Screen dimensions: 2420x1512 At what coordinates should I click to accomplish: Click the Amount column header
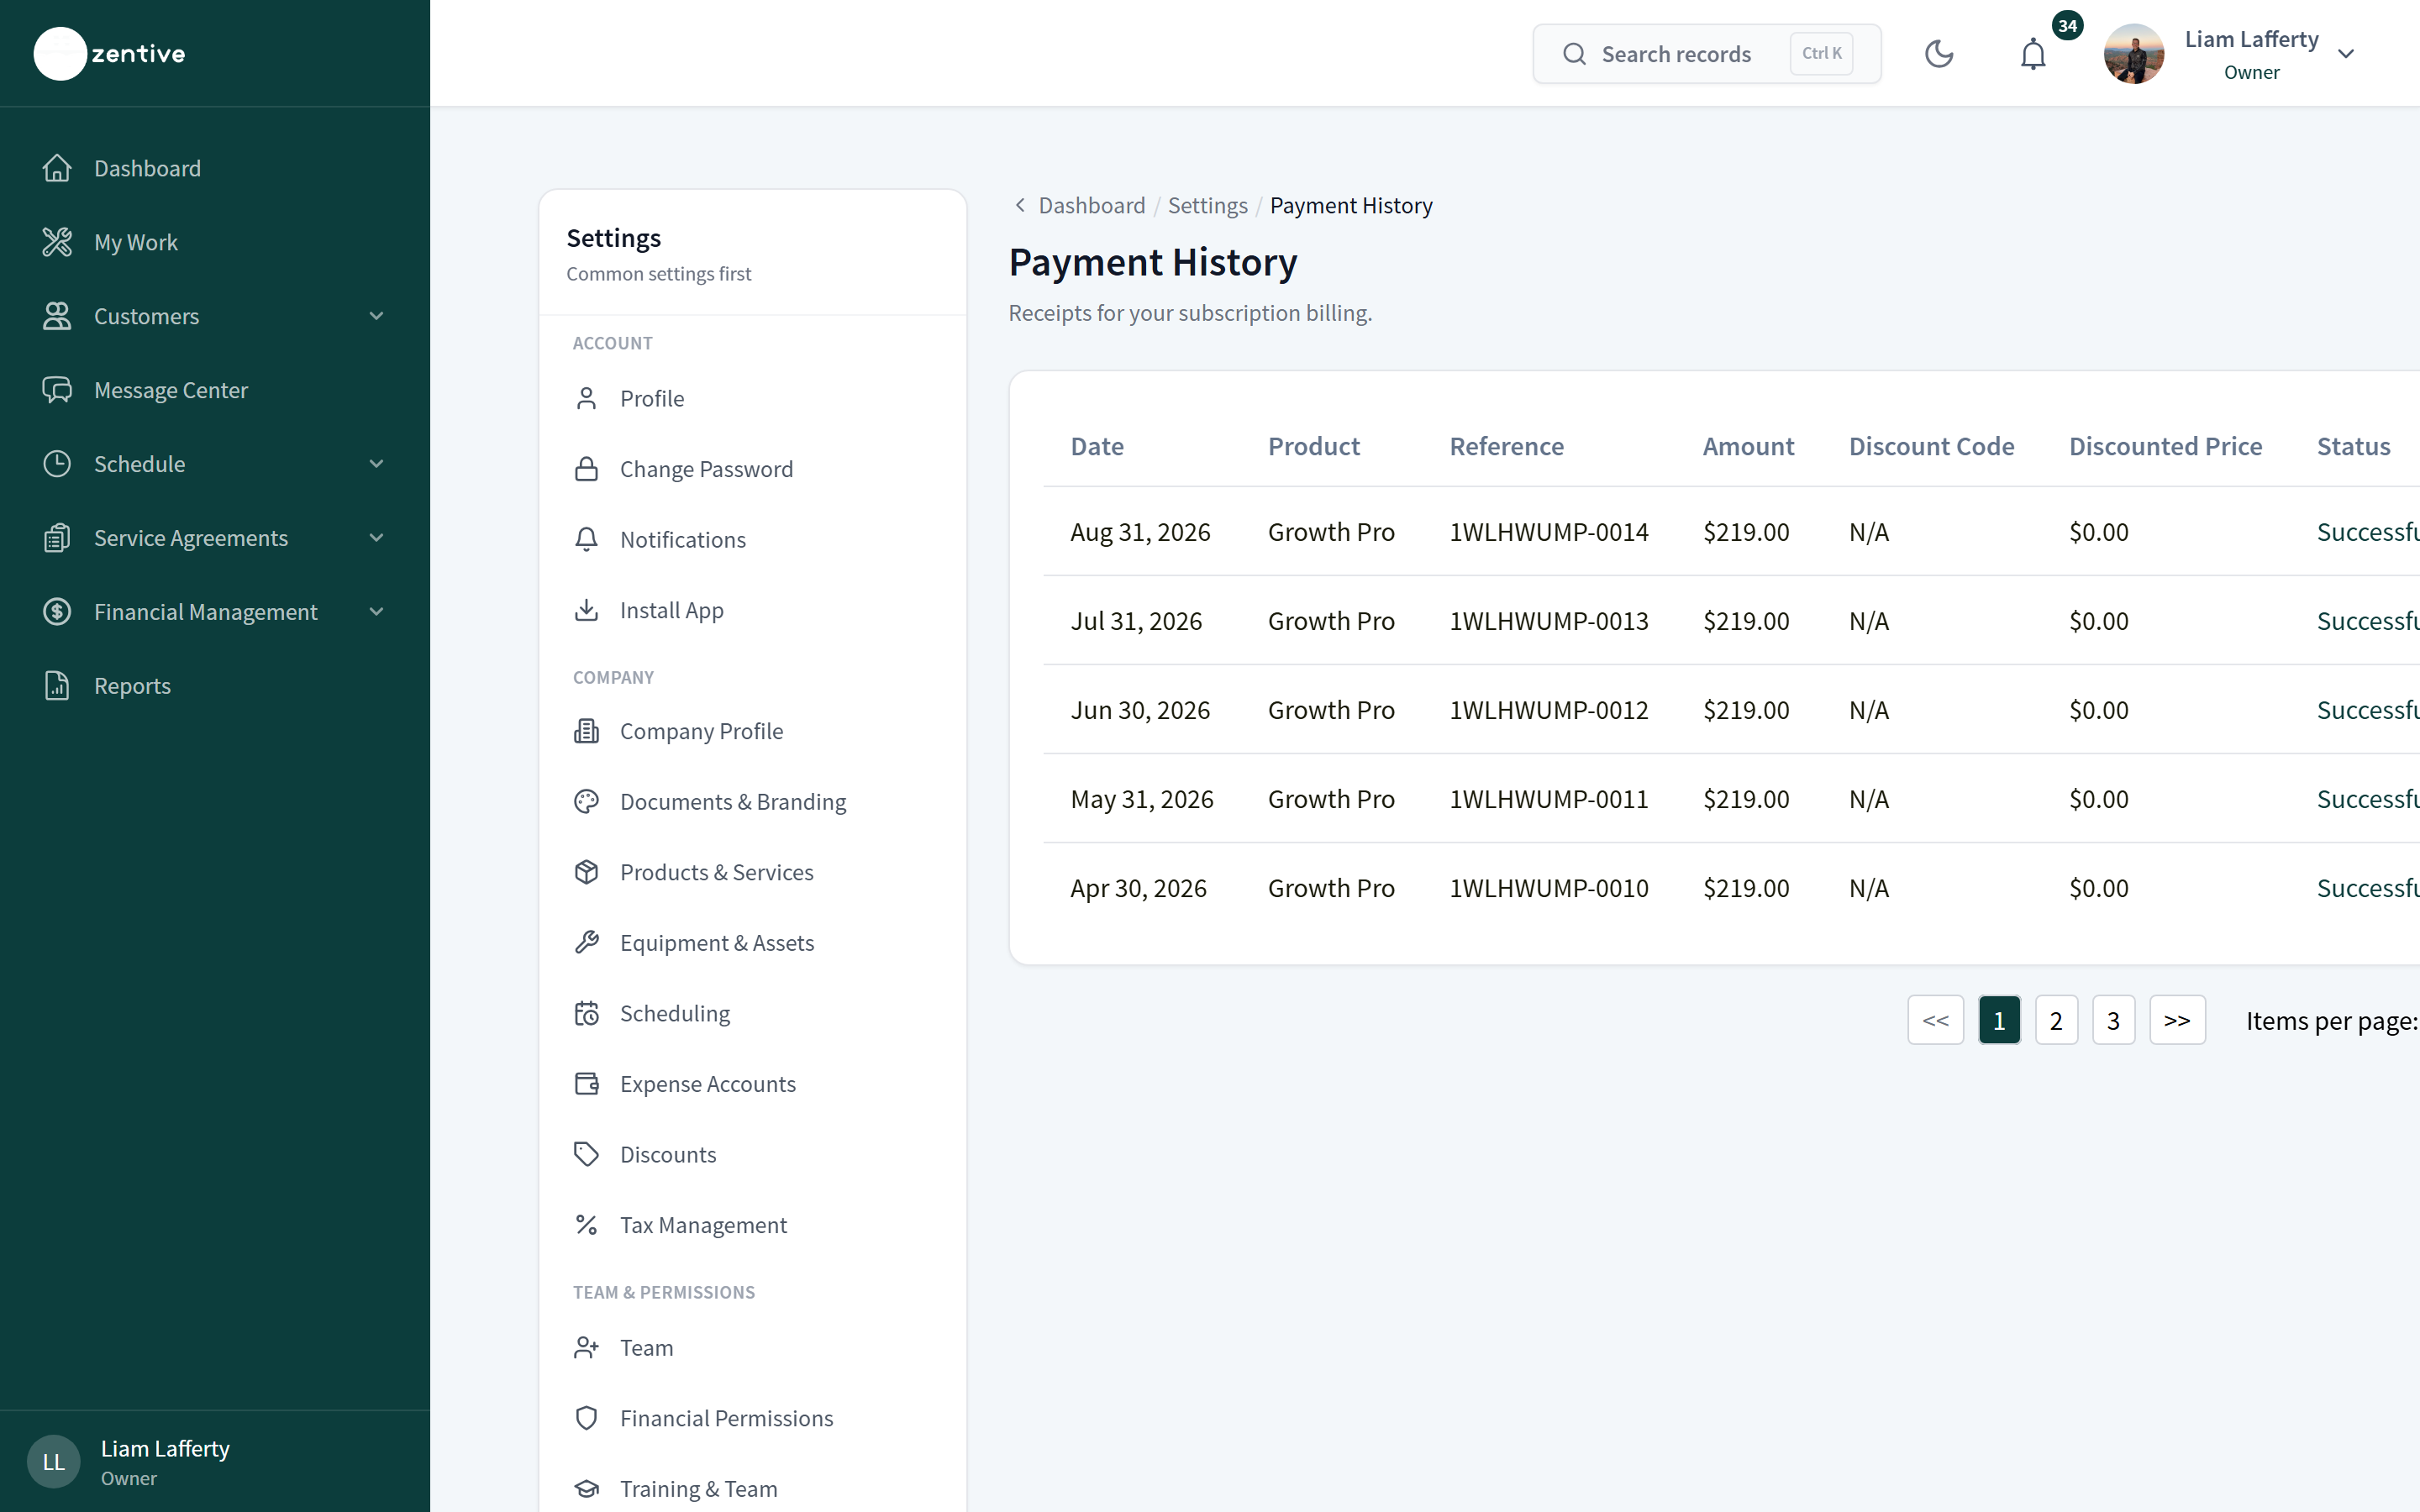pyautogui.click(x=1748, y=446)
